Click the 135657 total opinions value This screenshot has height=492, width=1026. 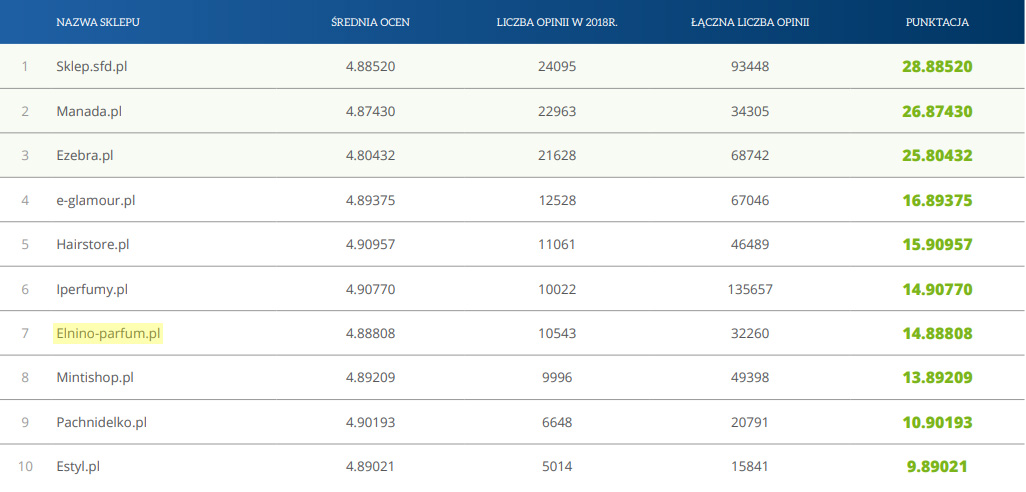[750, 289]
